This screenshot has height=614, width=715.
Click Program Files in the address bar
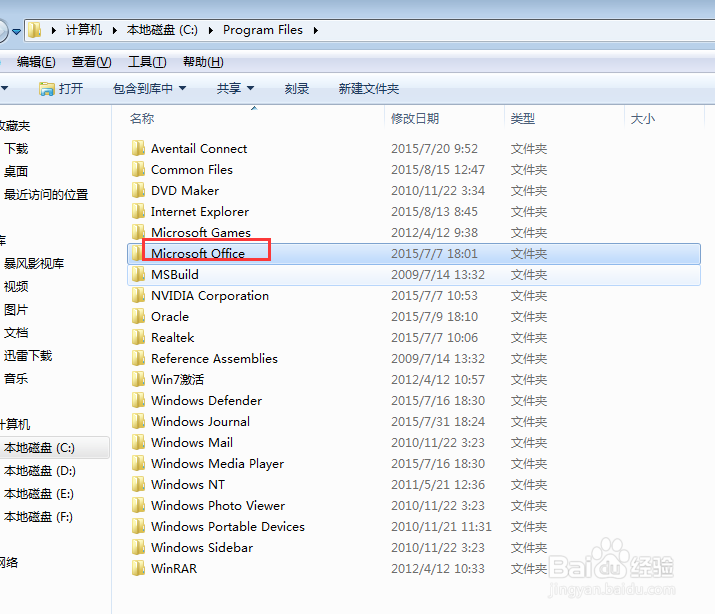[263, 30]
